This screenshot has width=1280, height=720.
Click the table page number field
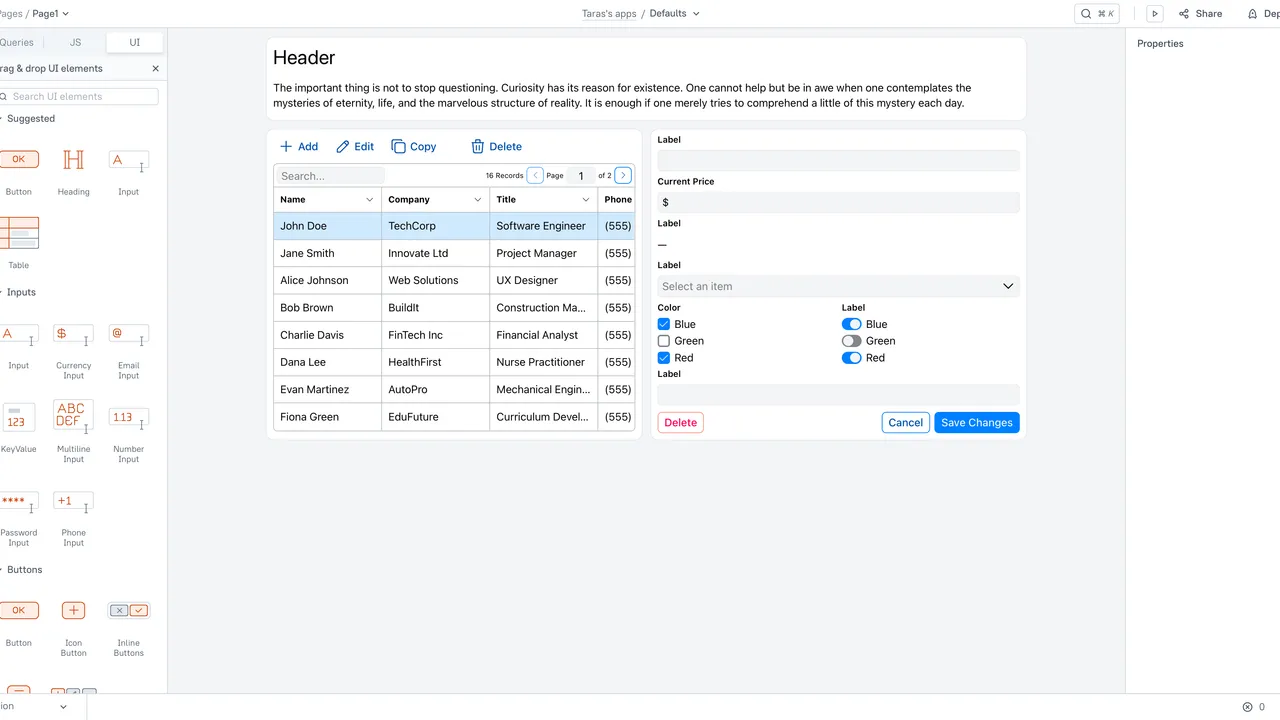(x=580, y=175)
